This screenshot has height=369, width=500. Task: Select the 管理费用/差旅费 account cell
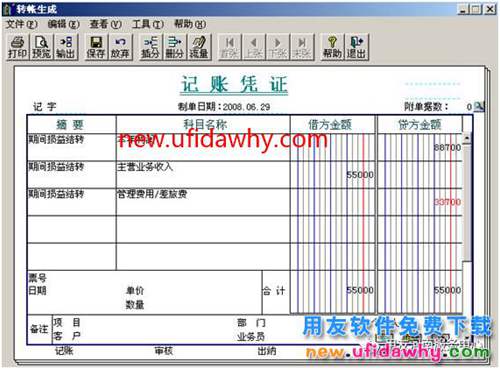tap(203, 202)
